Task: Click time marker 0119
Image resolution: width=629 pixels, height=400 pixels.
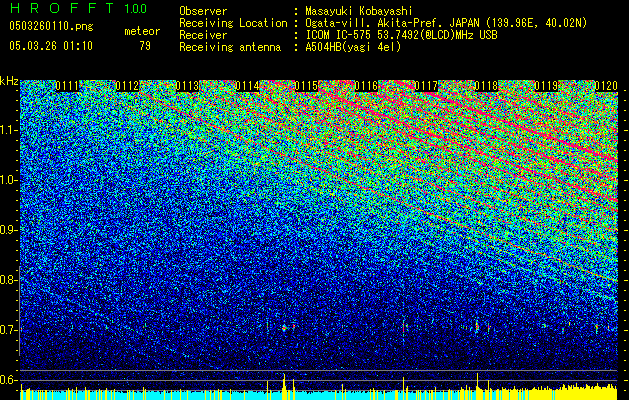Action: click(x=546, y=86)
